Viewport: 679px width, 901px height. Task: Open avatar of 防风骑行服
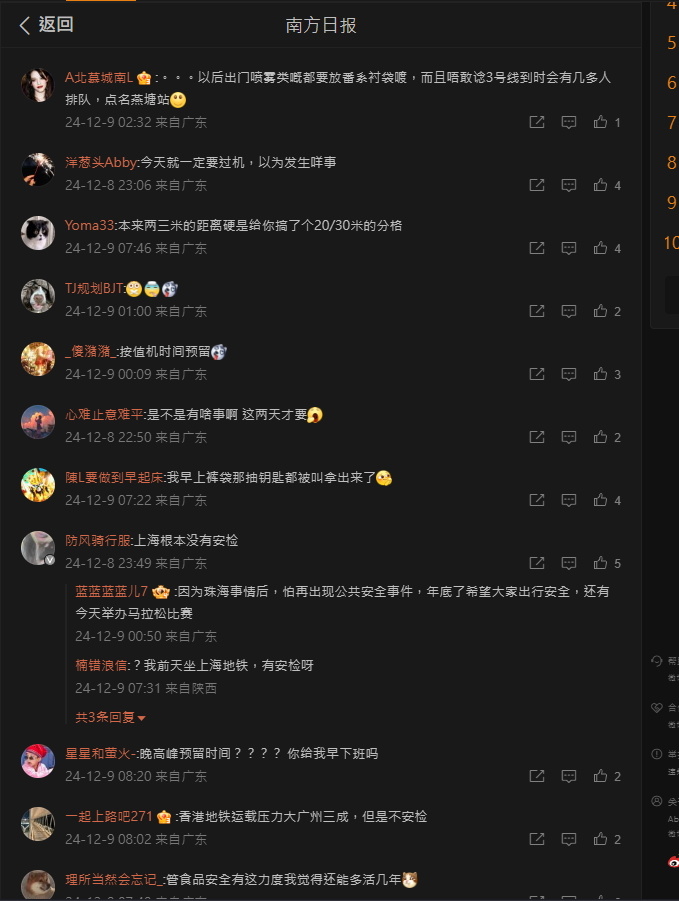point(38,548)
